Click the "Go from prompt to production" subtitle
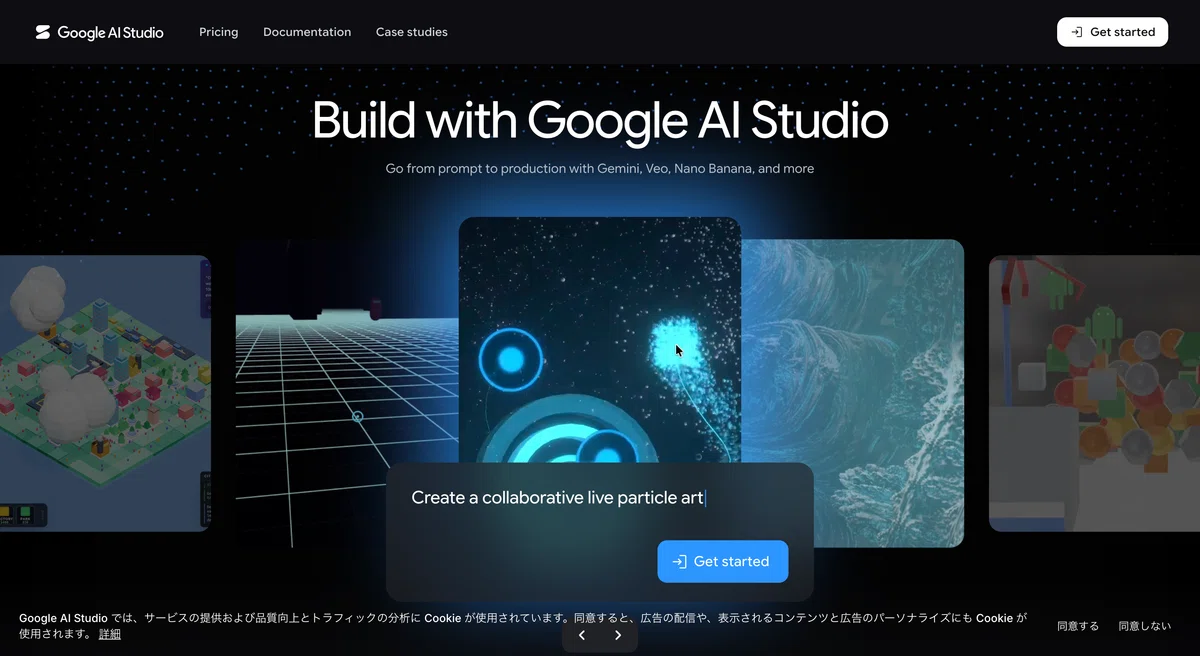Screen dimensions: 1200x656 pyautogui.click(x=600, y=169)
